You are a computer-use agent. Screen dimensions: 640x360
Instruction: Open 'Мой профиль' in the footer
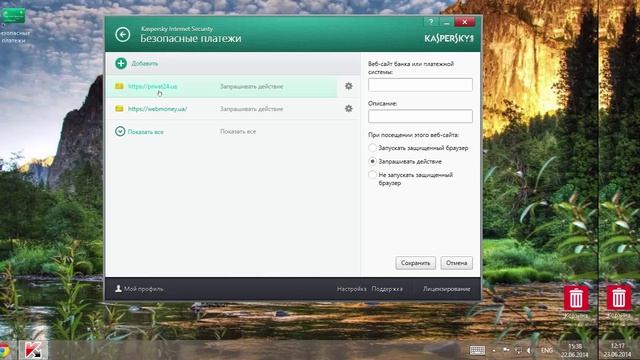coord(143,289)
